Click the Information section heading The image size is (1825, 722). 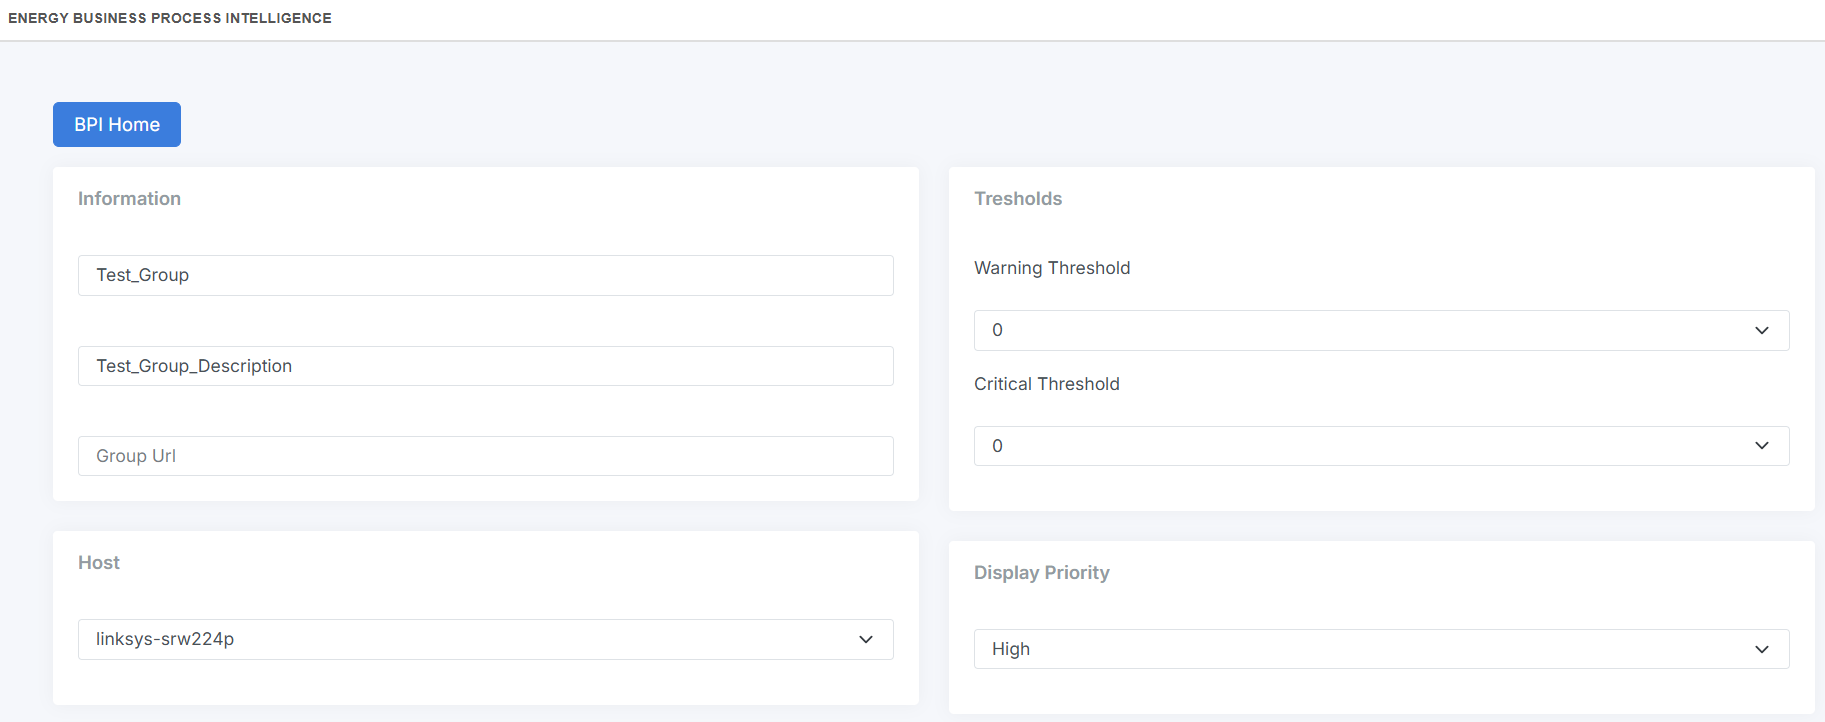pyautogui.click(x=129, y=199)
